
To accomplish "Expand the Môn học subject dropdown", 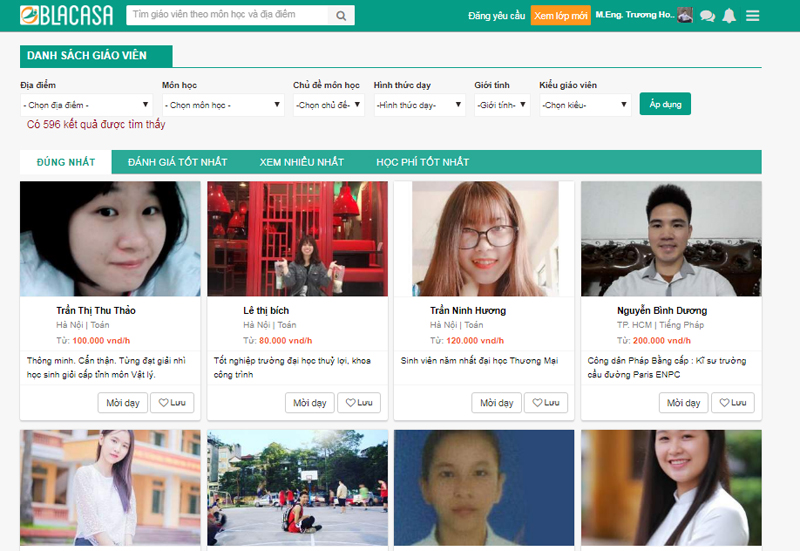I will [x=223, y=105].
